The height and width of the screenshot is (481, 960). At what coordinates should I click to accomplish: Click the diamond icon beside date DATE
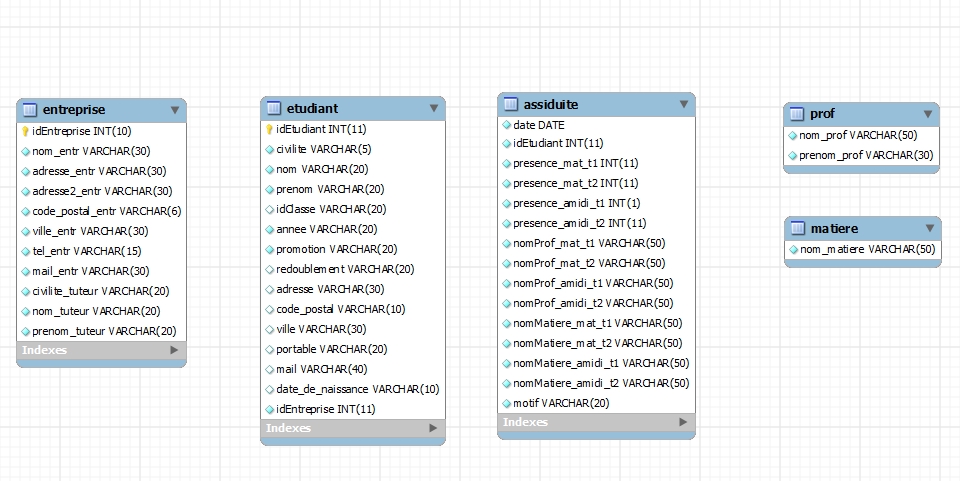click(506, 125)
